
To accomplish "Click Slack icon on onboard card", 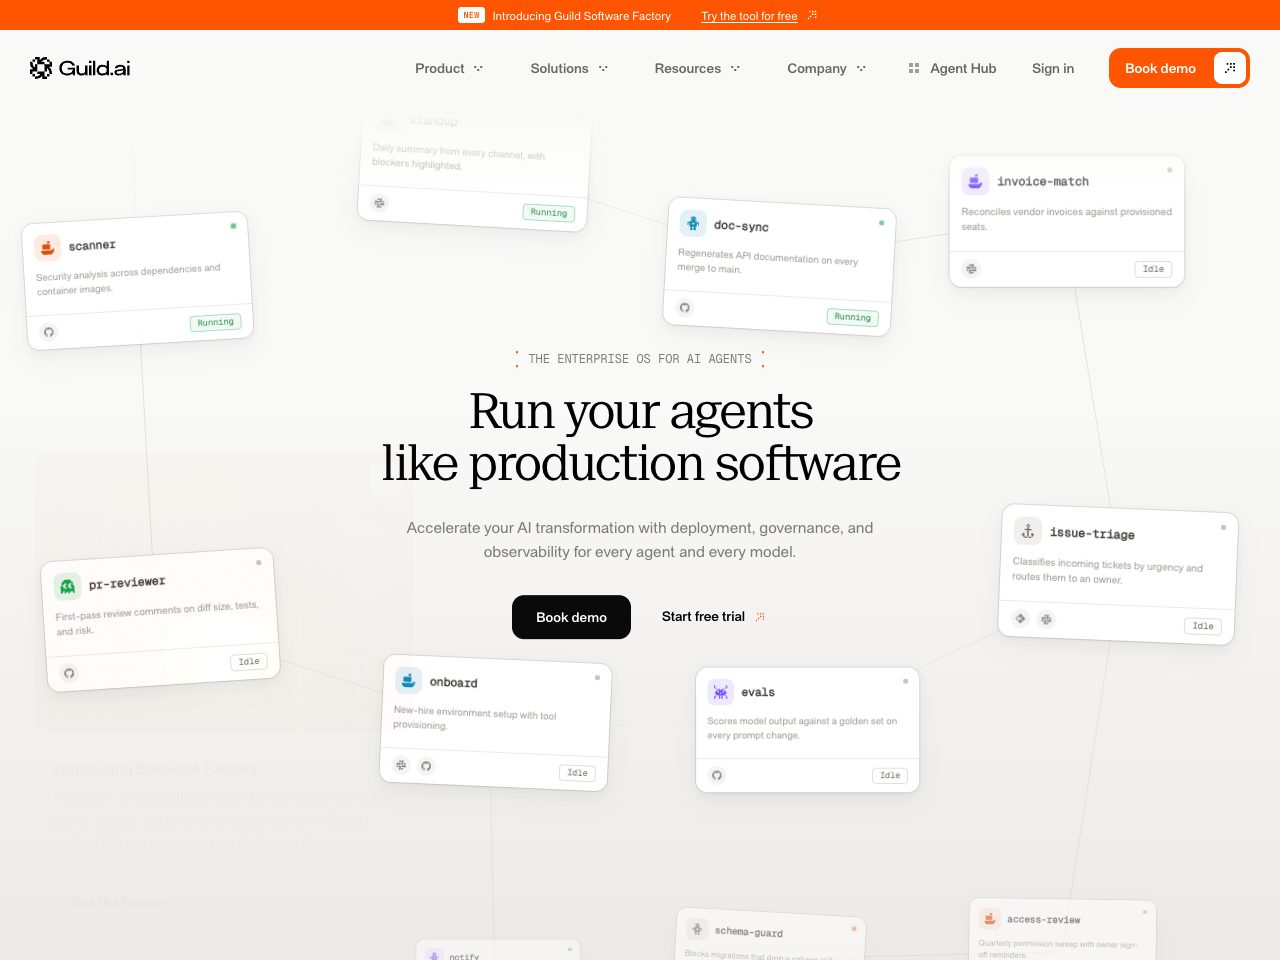I will (401, 765).
